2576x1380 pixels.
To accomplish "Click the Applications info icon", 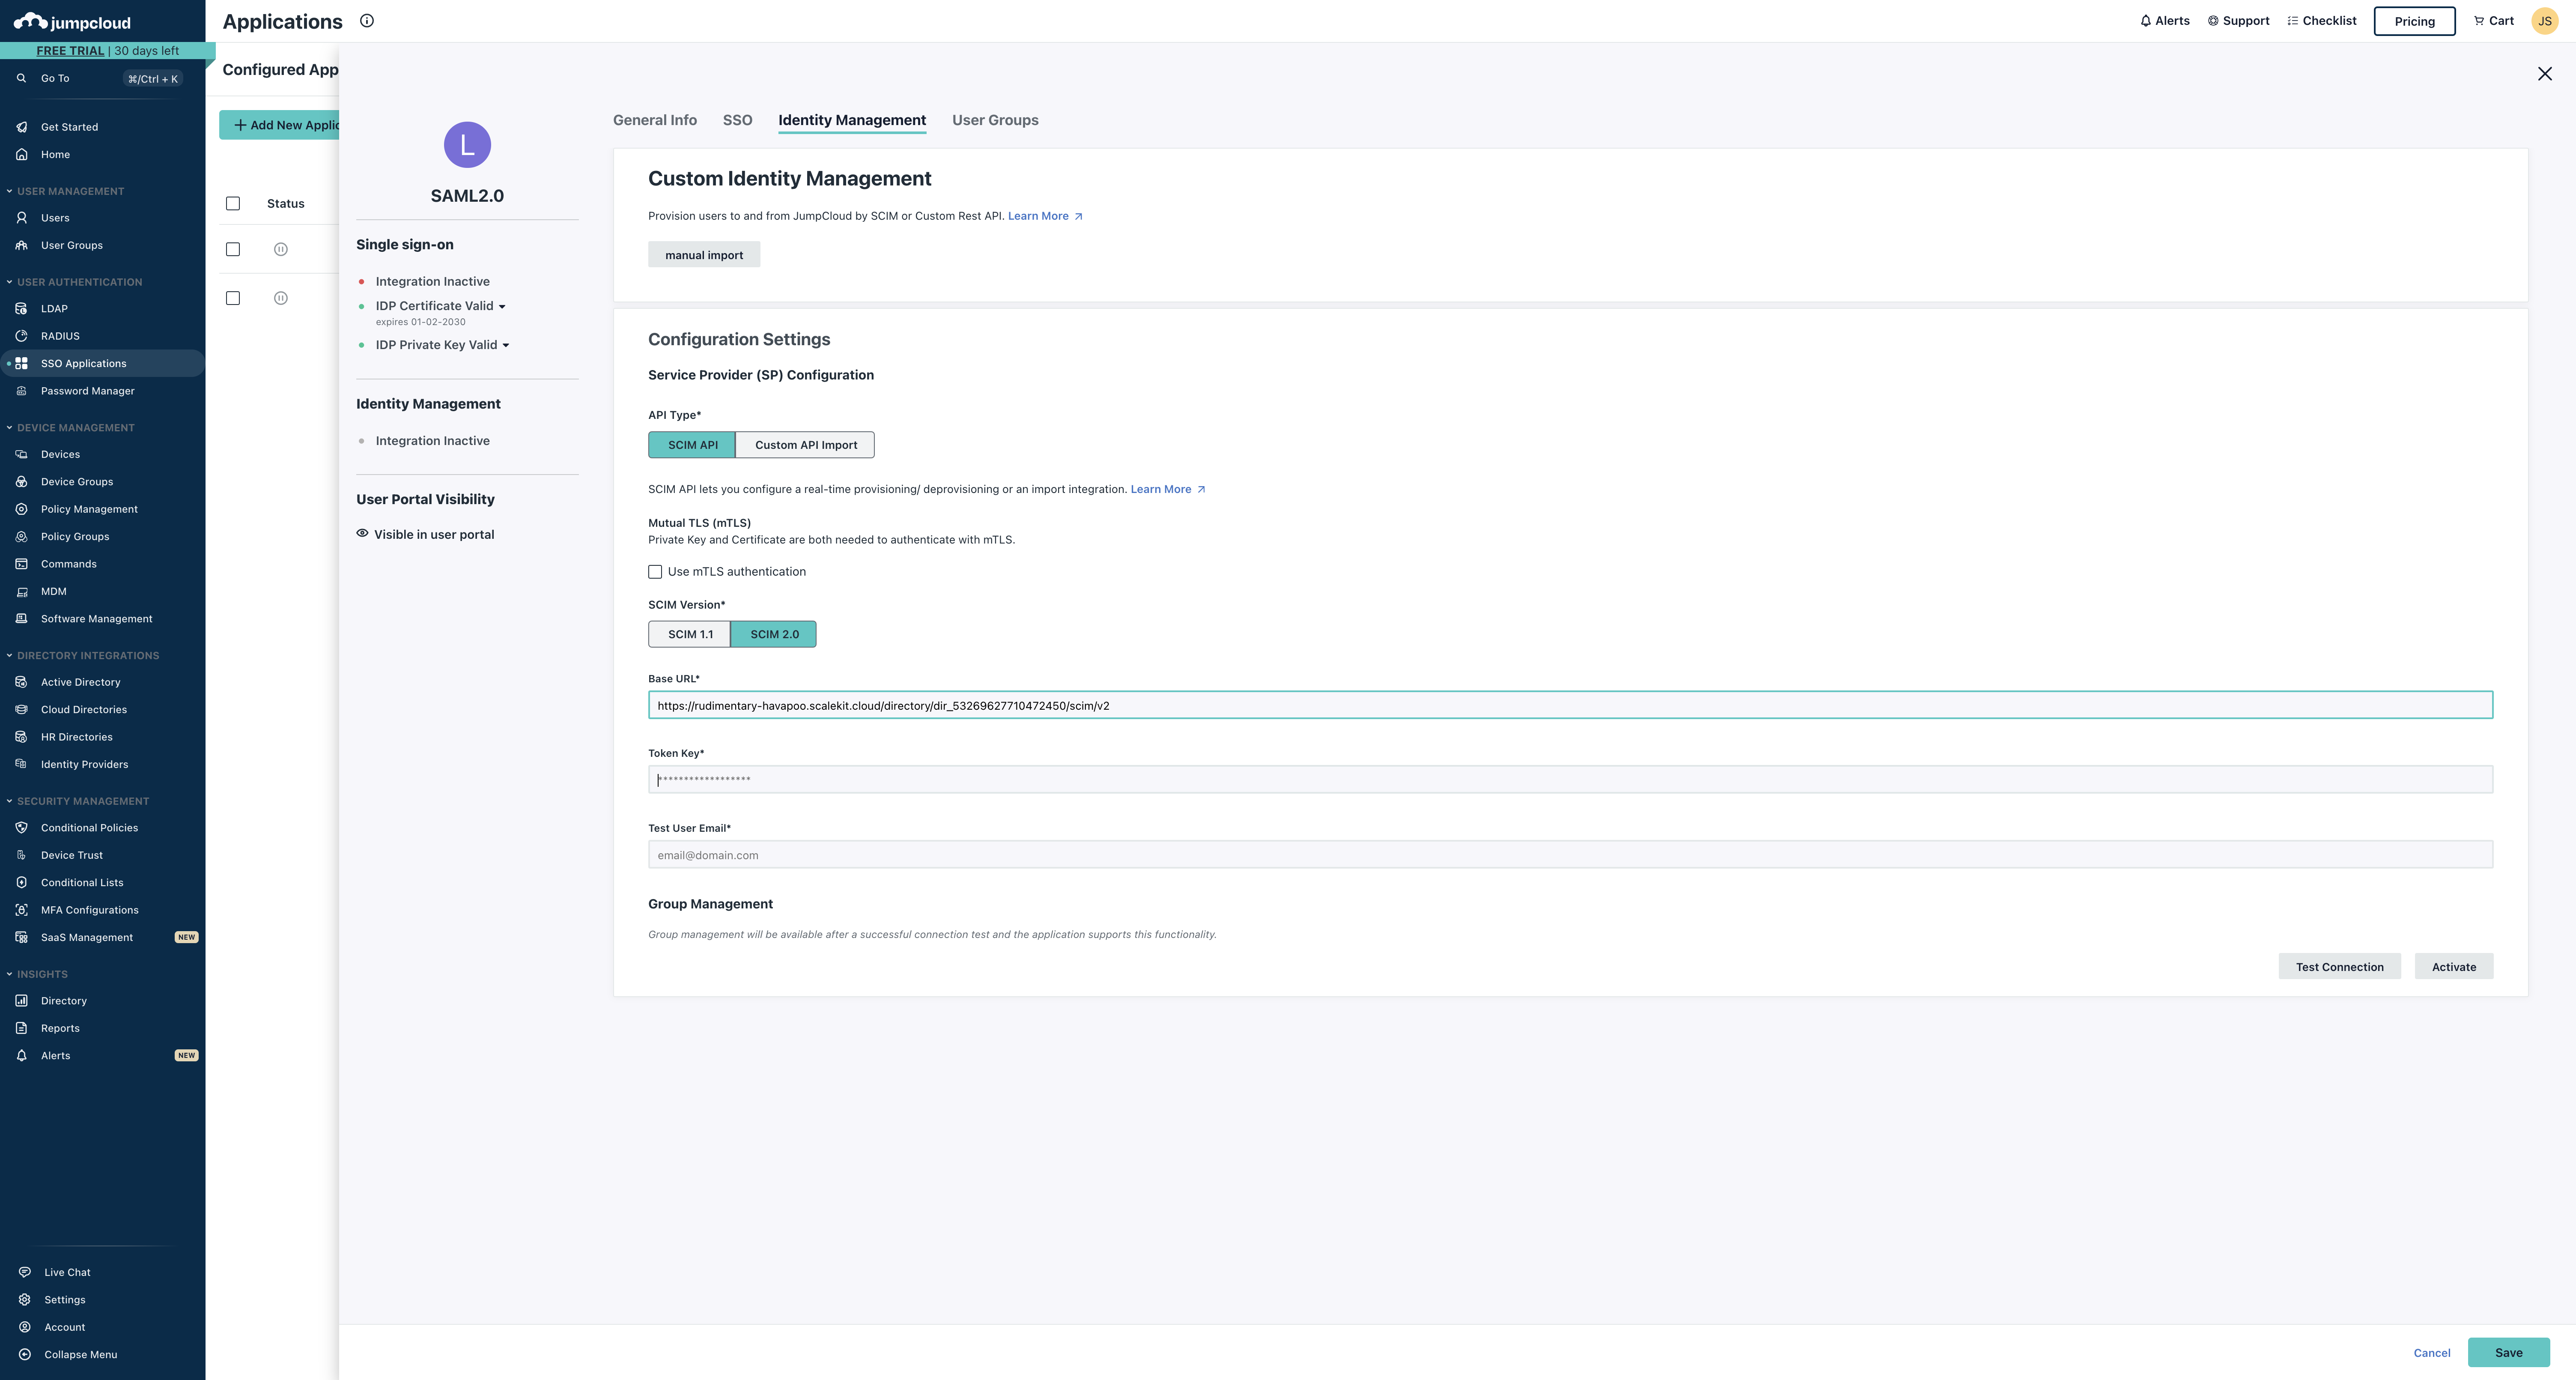I will tap(367, 21).
